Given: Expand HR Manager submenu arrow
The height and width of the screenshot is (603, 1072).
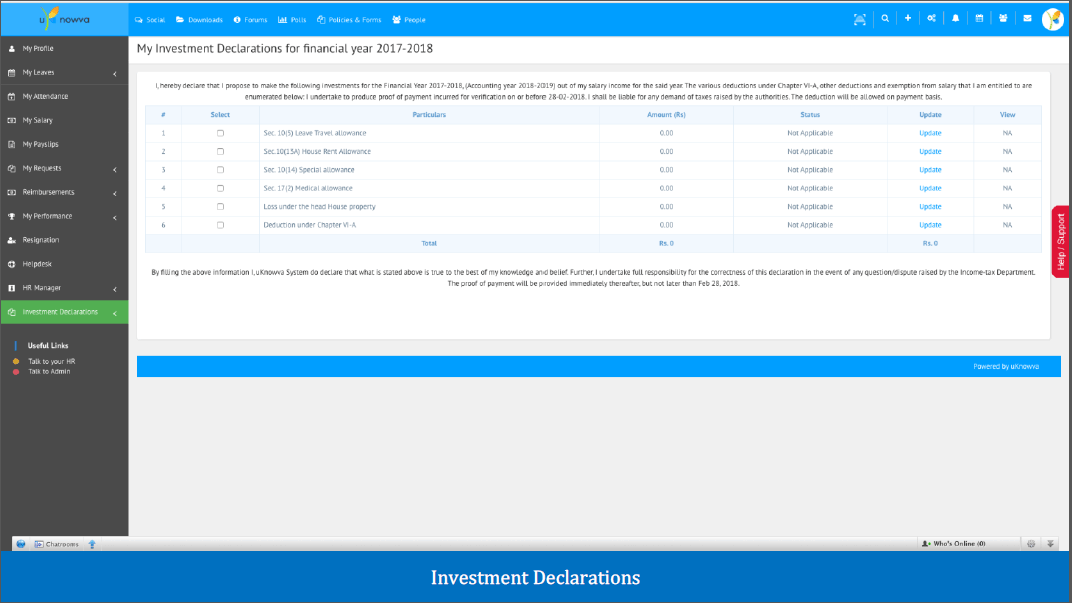Looking at the screenshot, I should pos(115,289).
